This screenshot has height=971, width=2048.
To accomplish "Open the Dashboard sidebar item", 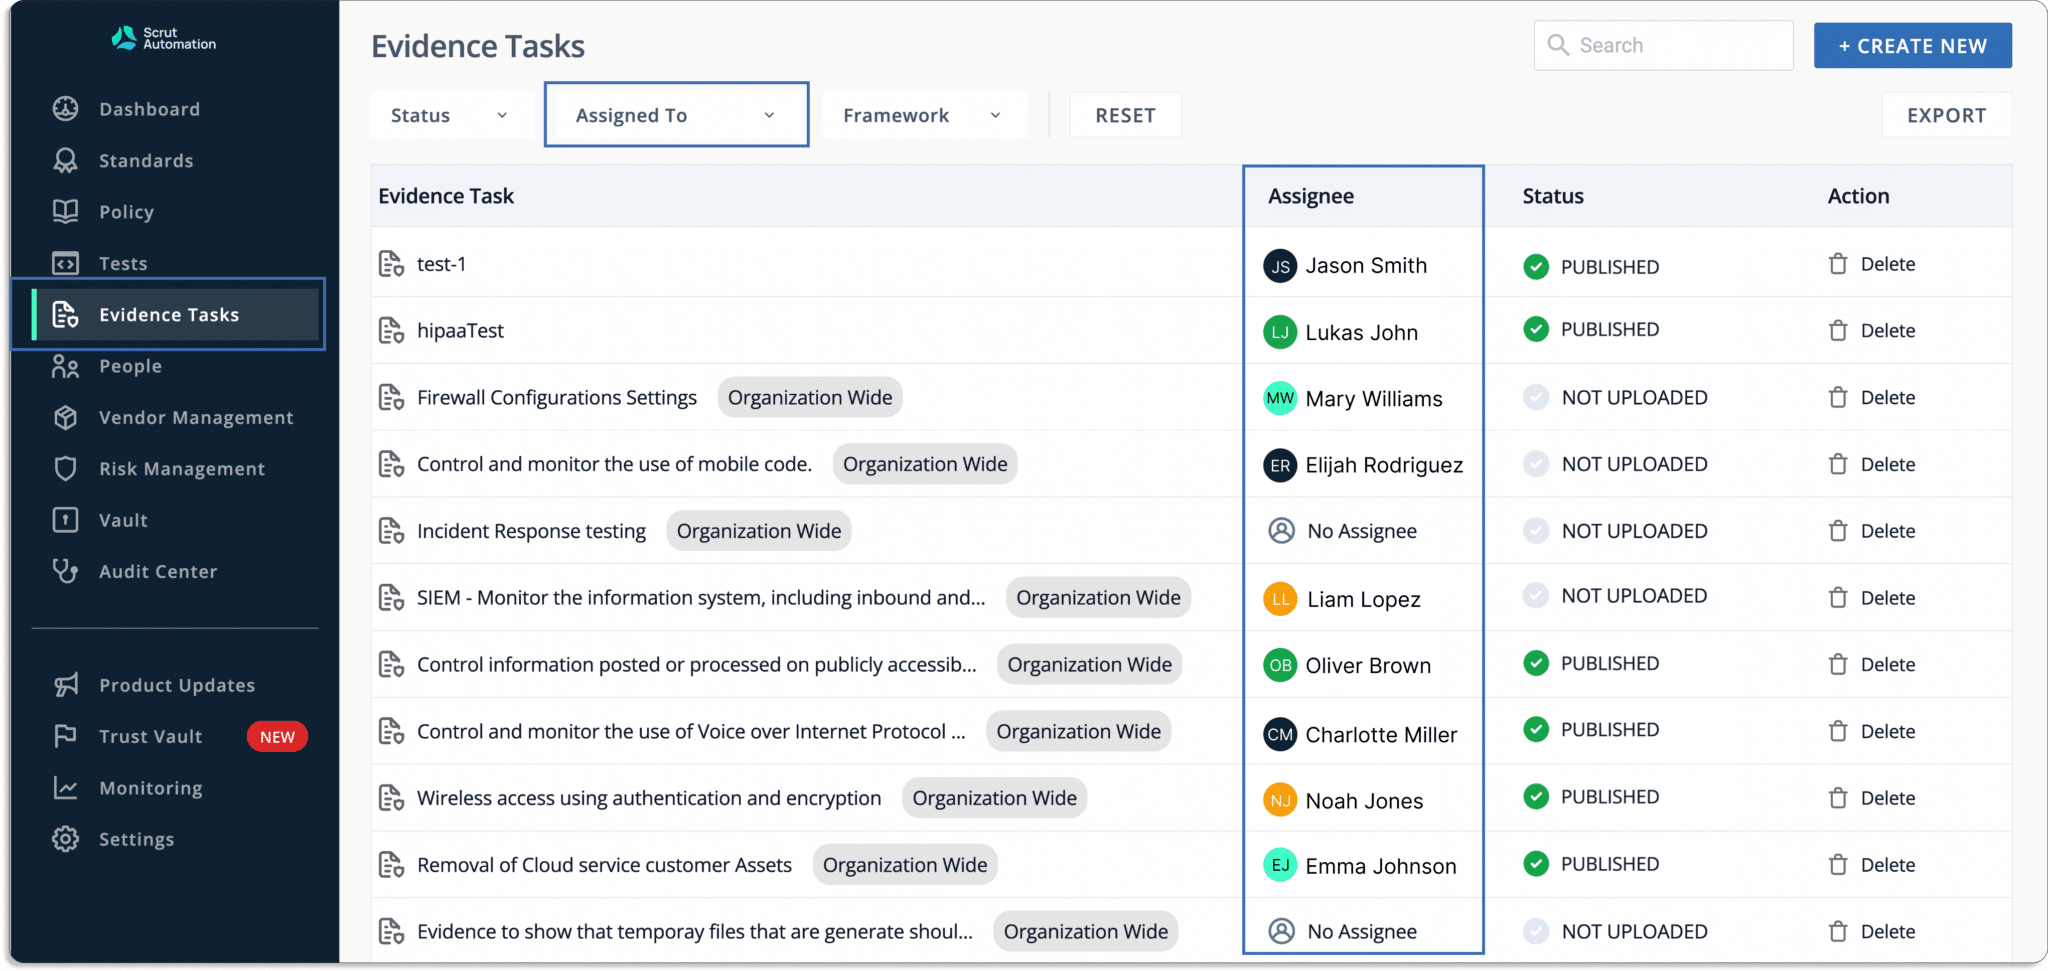I will point(149,109).
